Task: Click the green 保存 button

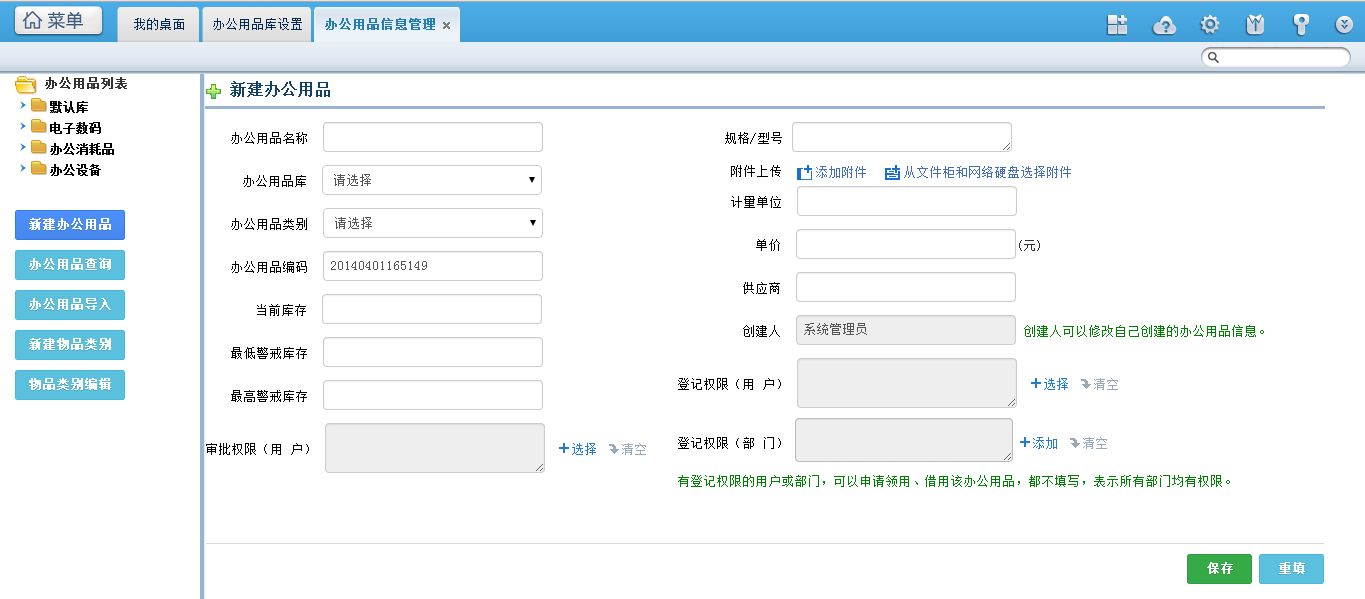Action: pyautogui.click(x=1219, y=568)
